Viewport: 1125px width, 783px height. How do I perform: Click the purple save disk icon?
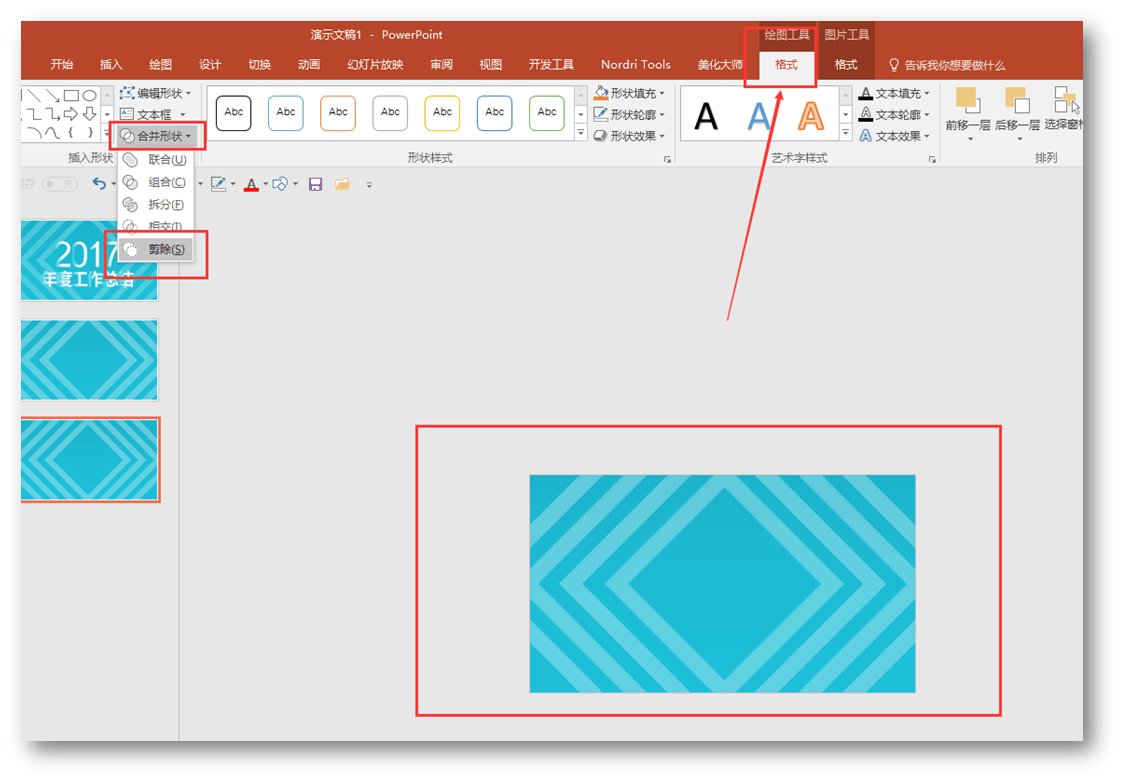click(315, 184)
